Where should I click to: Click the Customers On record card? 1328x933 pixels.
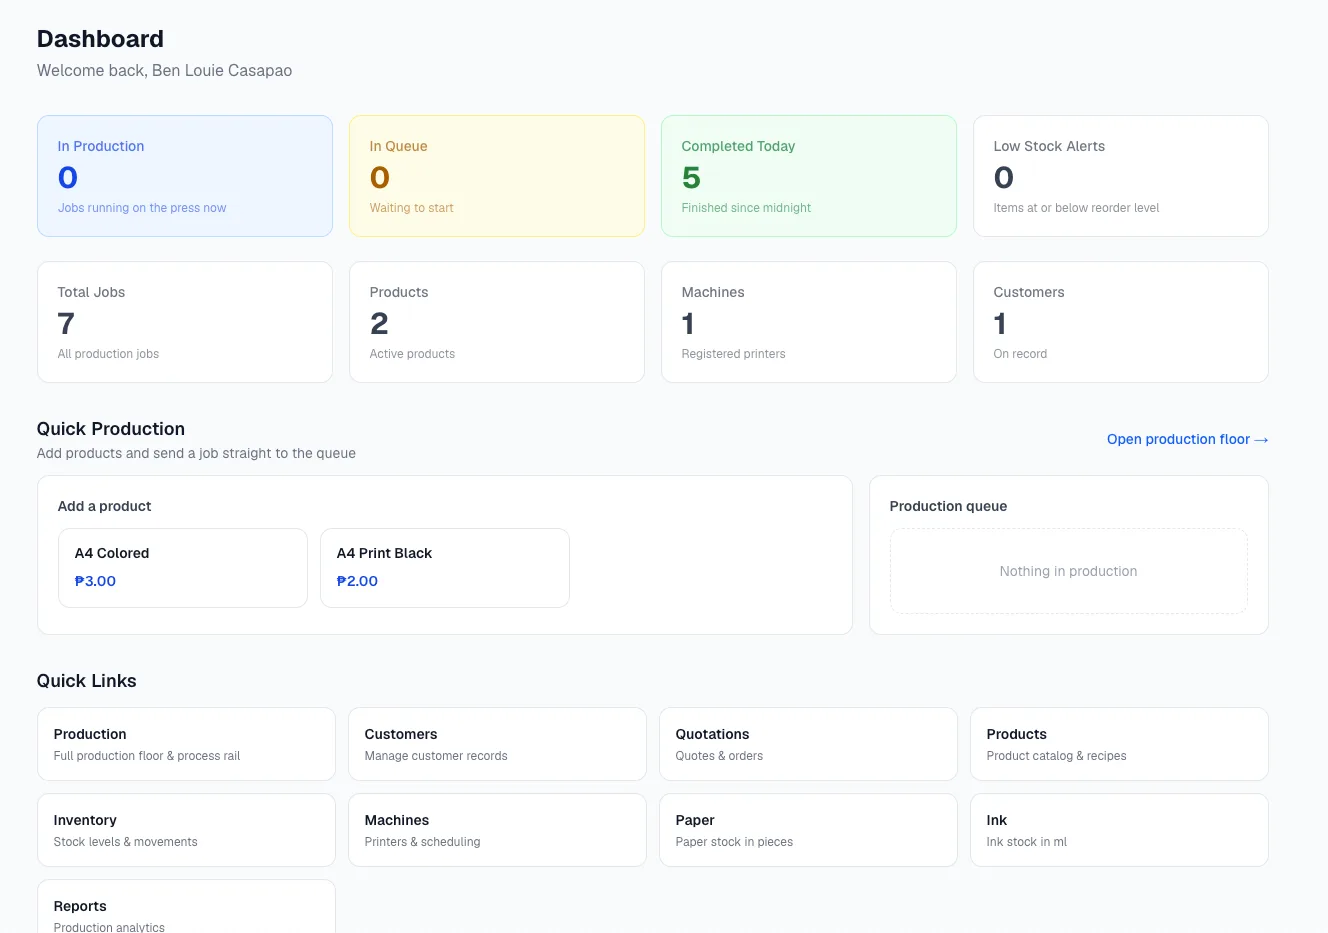click(1121, 322)
